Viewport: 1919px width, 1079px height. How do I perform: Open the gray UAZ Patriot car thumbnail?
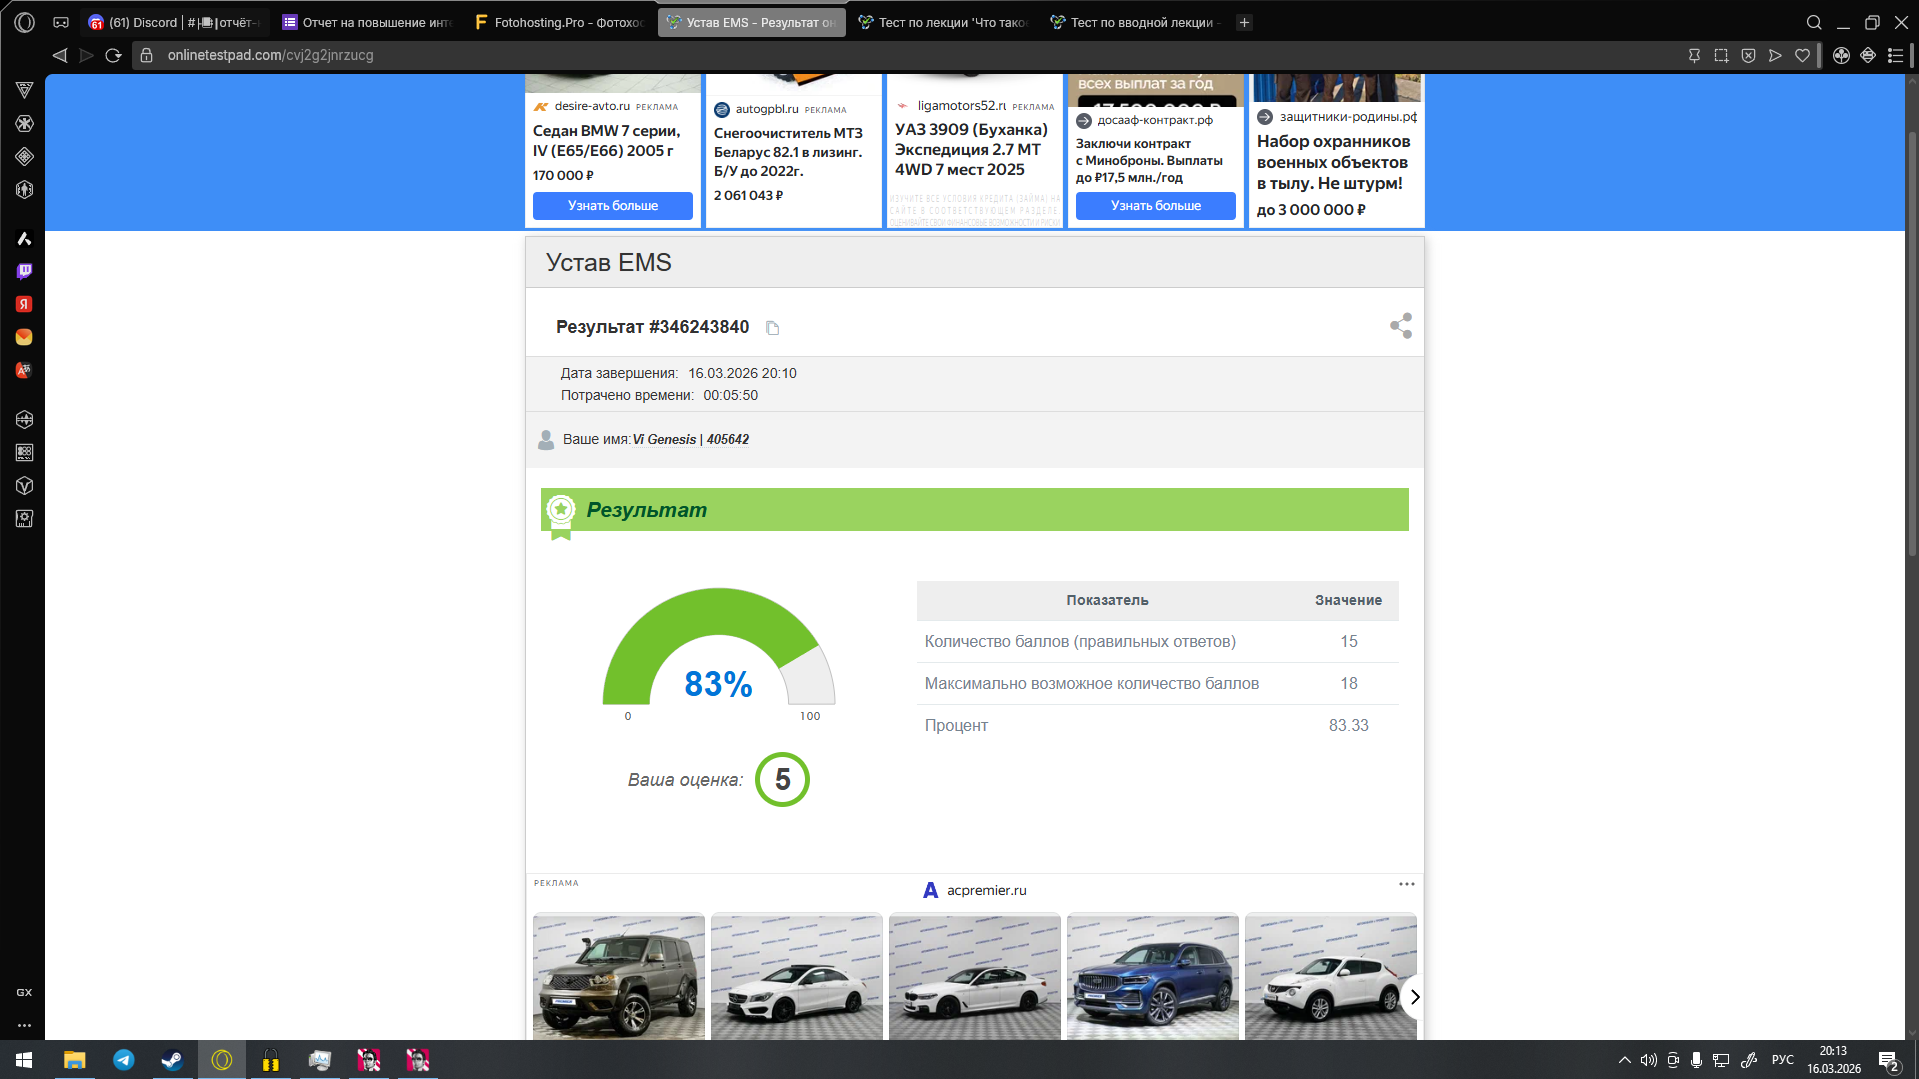click(x=619, y=977)
